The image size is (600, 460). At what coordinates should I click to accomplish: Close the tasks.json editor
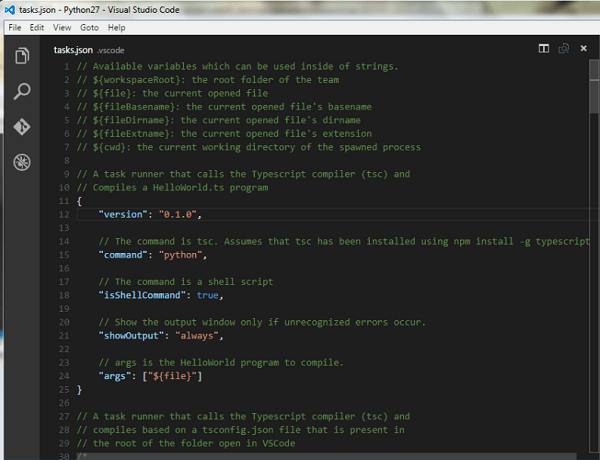point(584,48)
